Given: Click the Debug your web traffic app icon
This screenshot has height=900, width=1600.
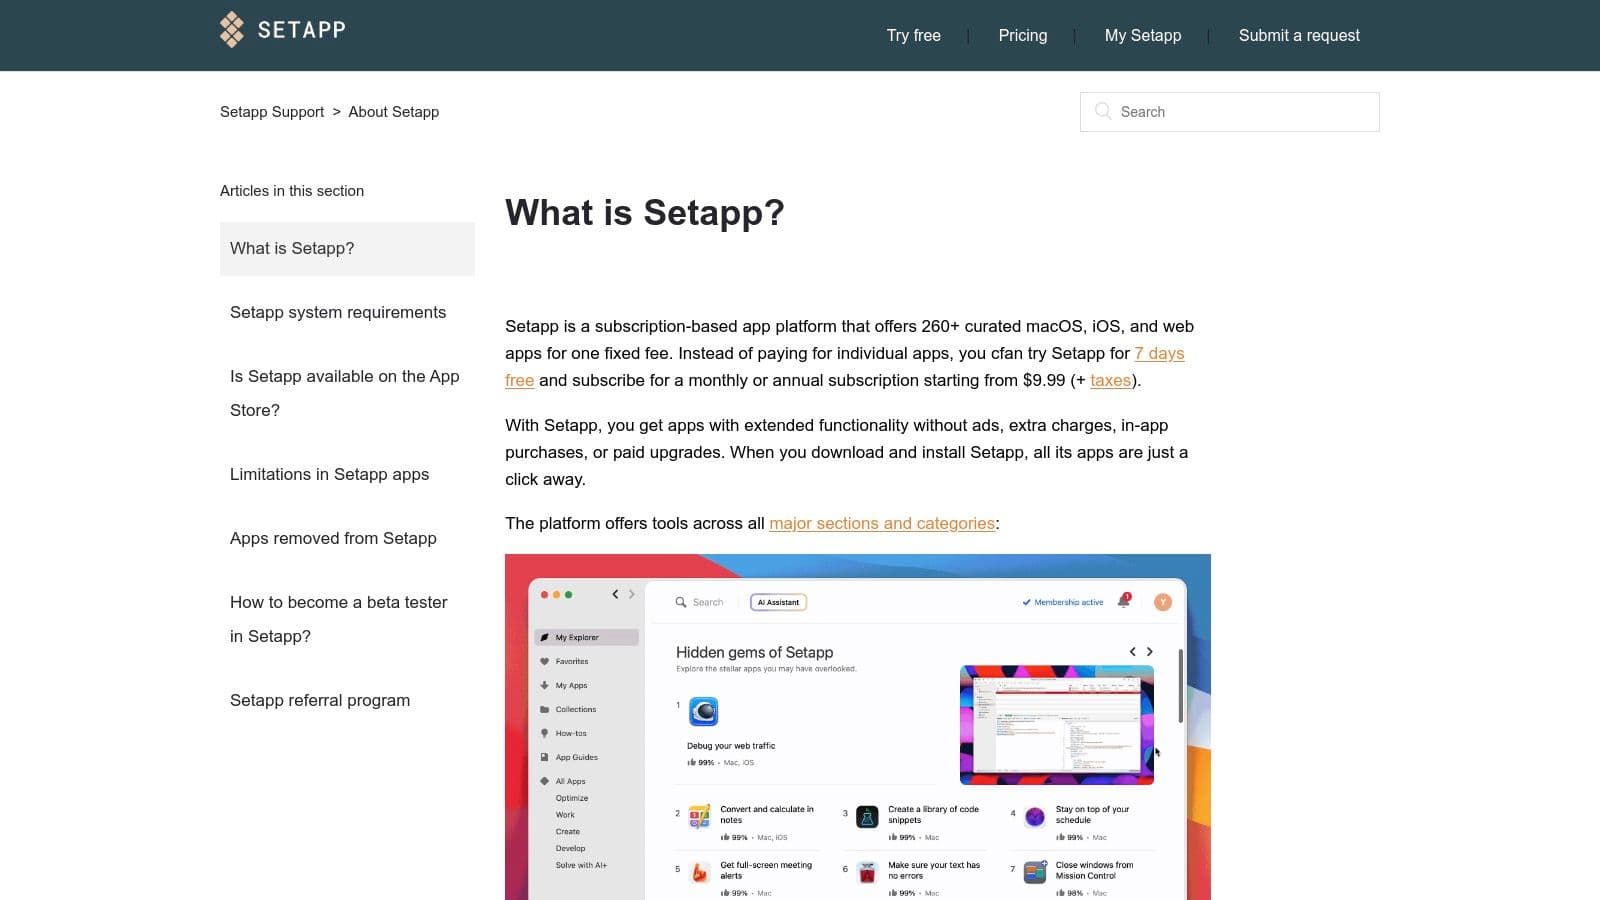Looking at the screenshot, I should tap(704, 712).
